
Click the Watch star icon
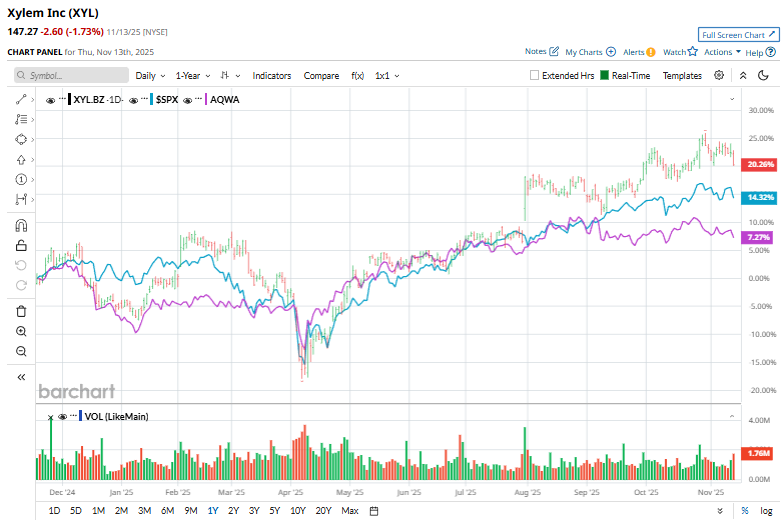(x=692, y=51)
